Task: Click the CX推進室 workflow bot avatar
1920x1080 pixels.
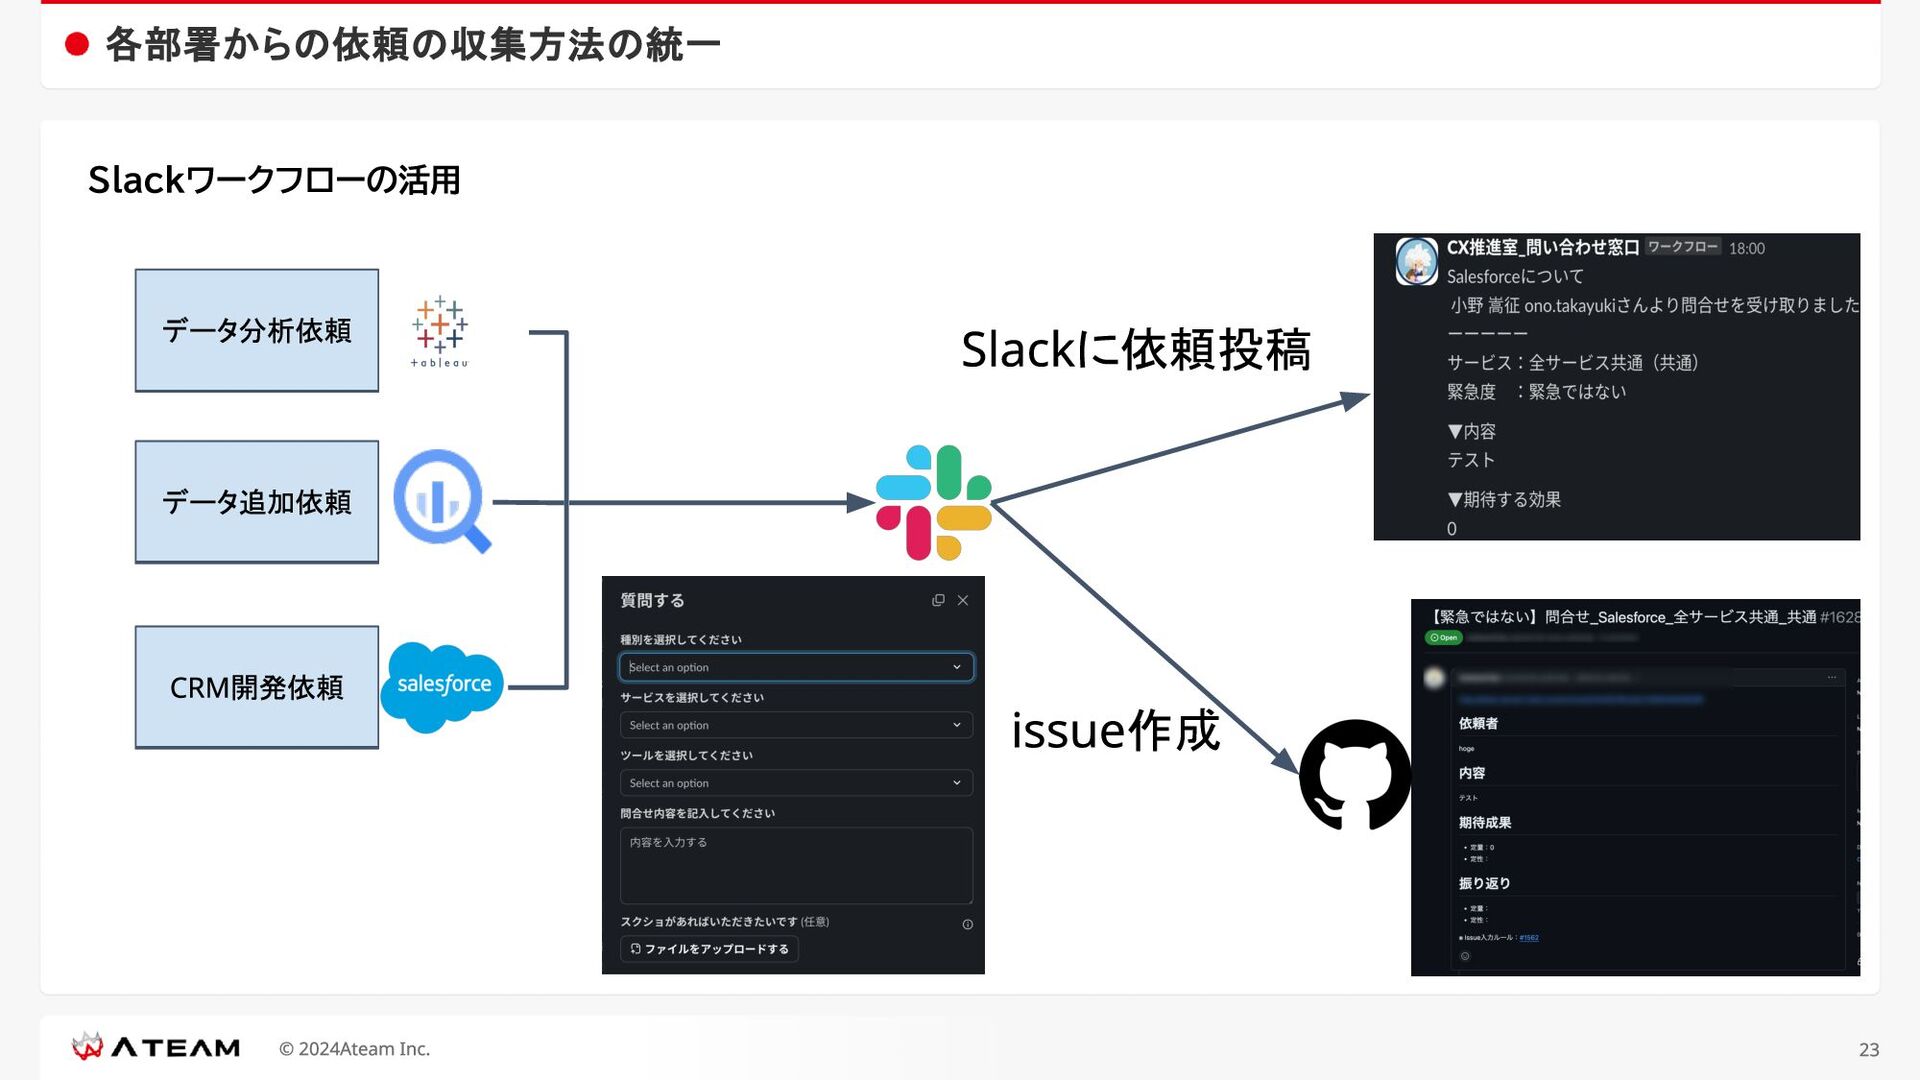Action: (1416, 261)
